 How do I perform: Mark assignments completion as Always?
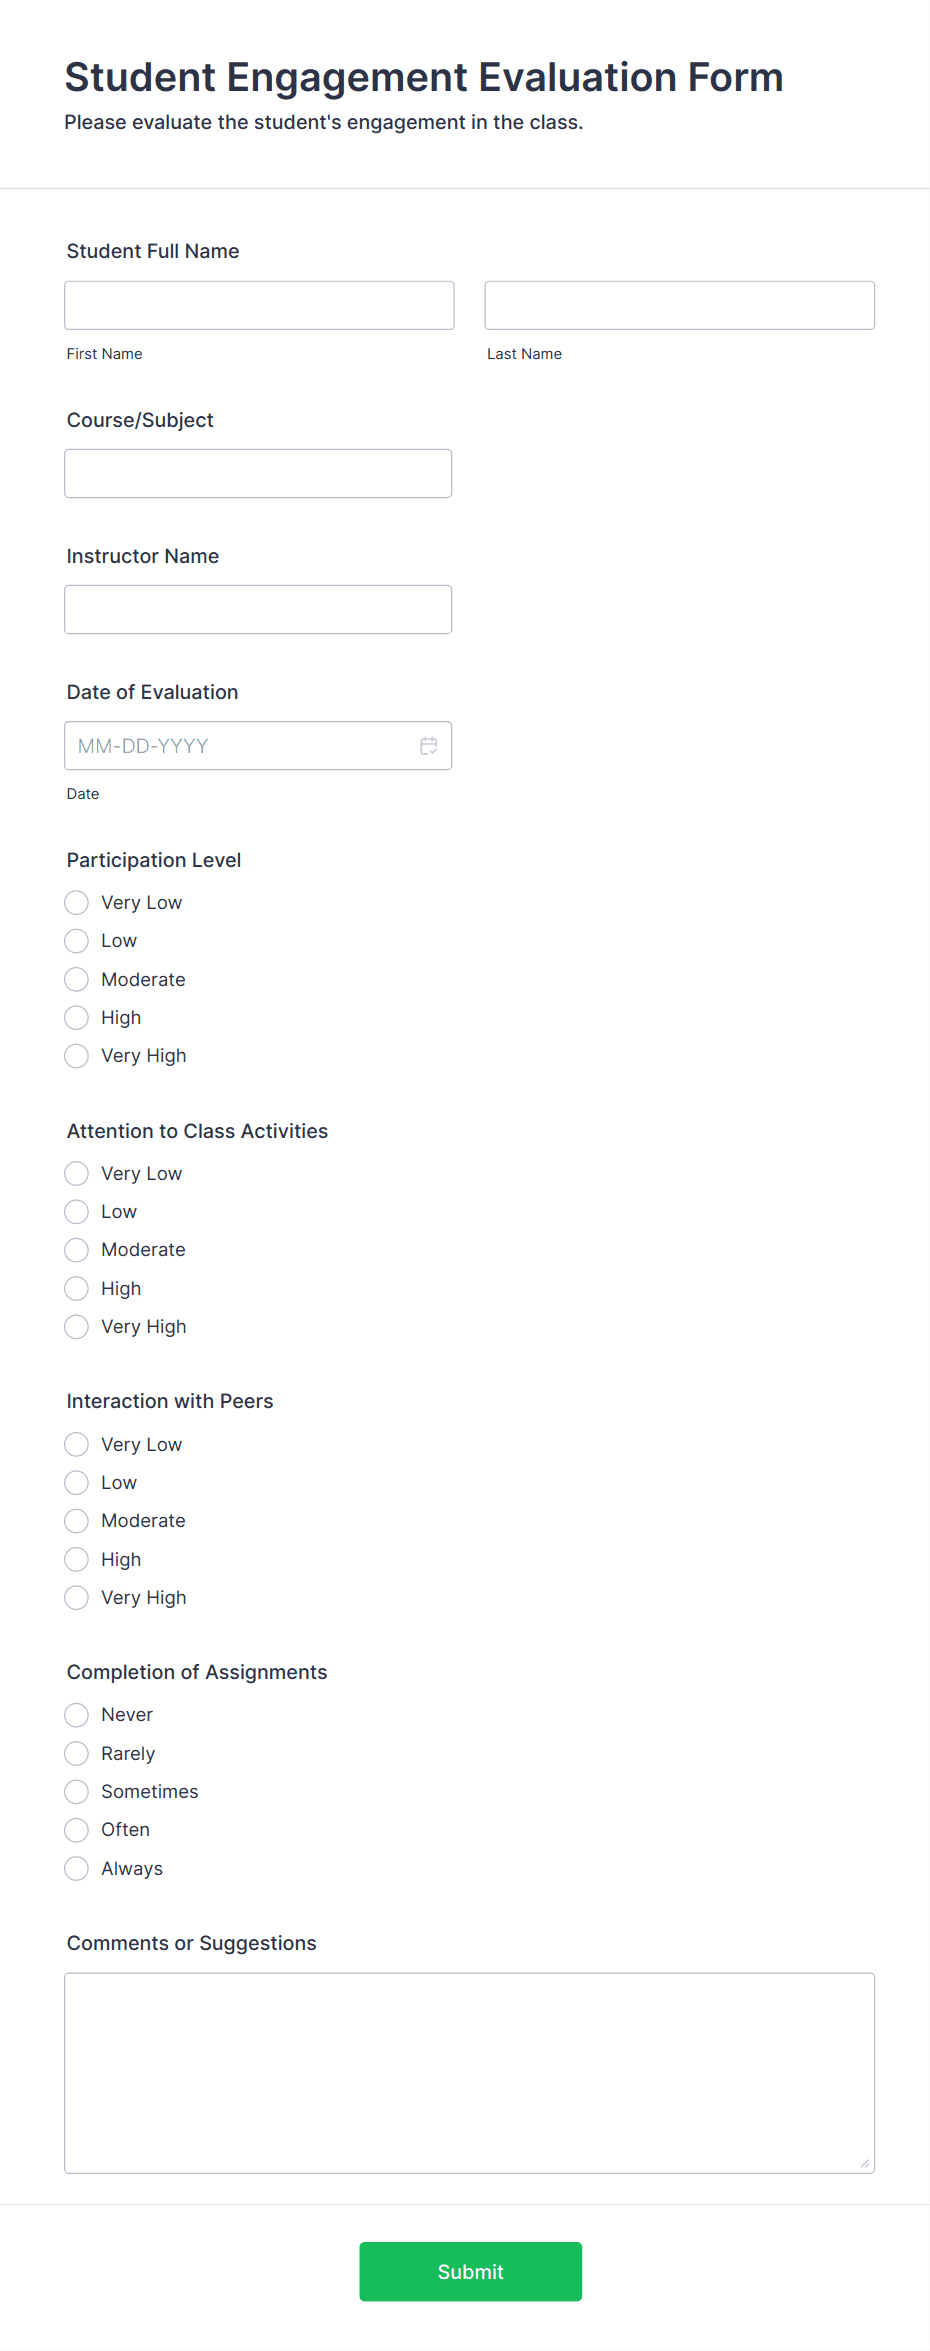(76, 1868)
